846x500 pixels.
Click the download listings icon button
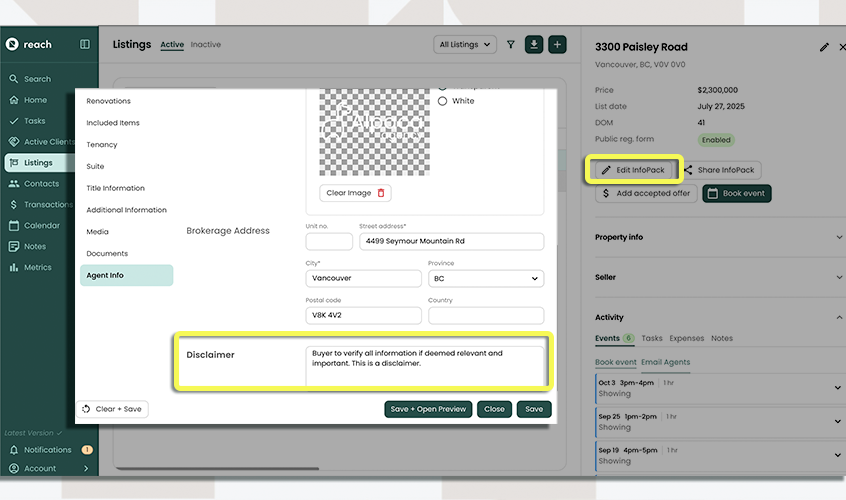[x=535, y=45]
